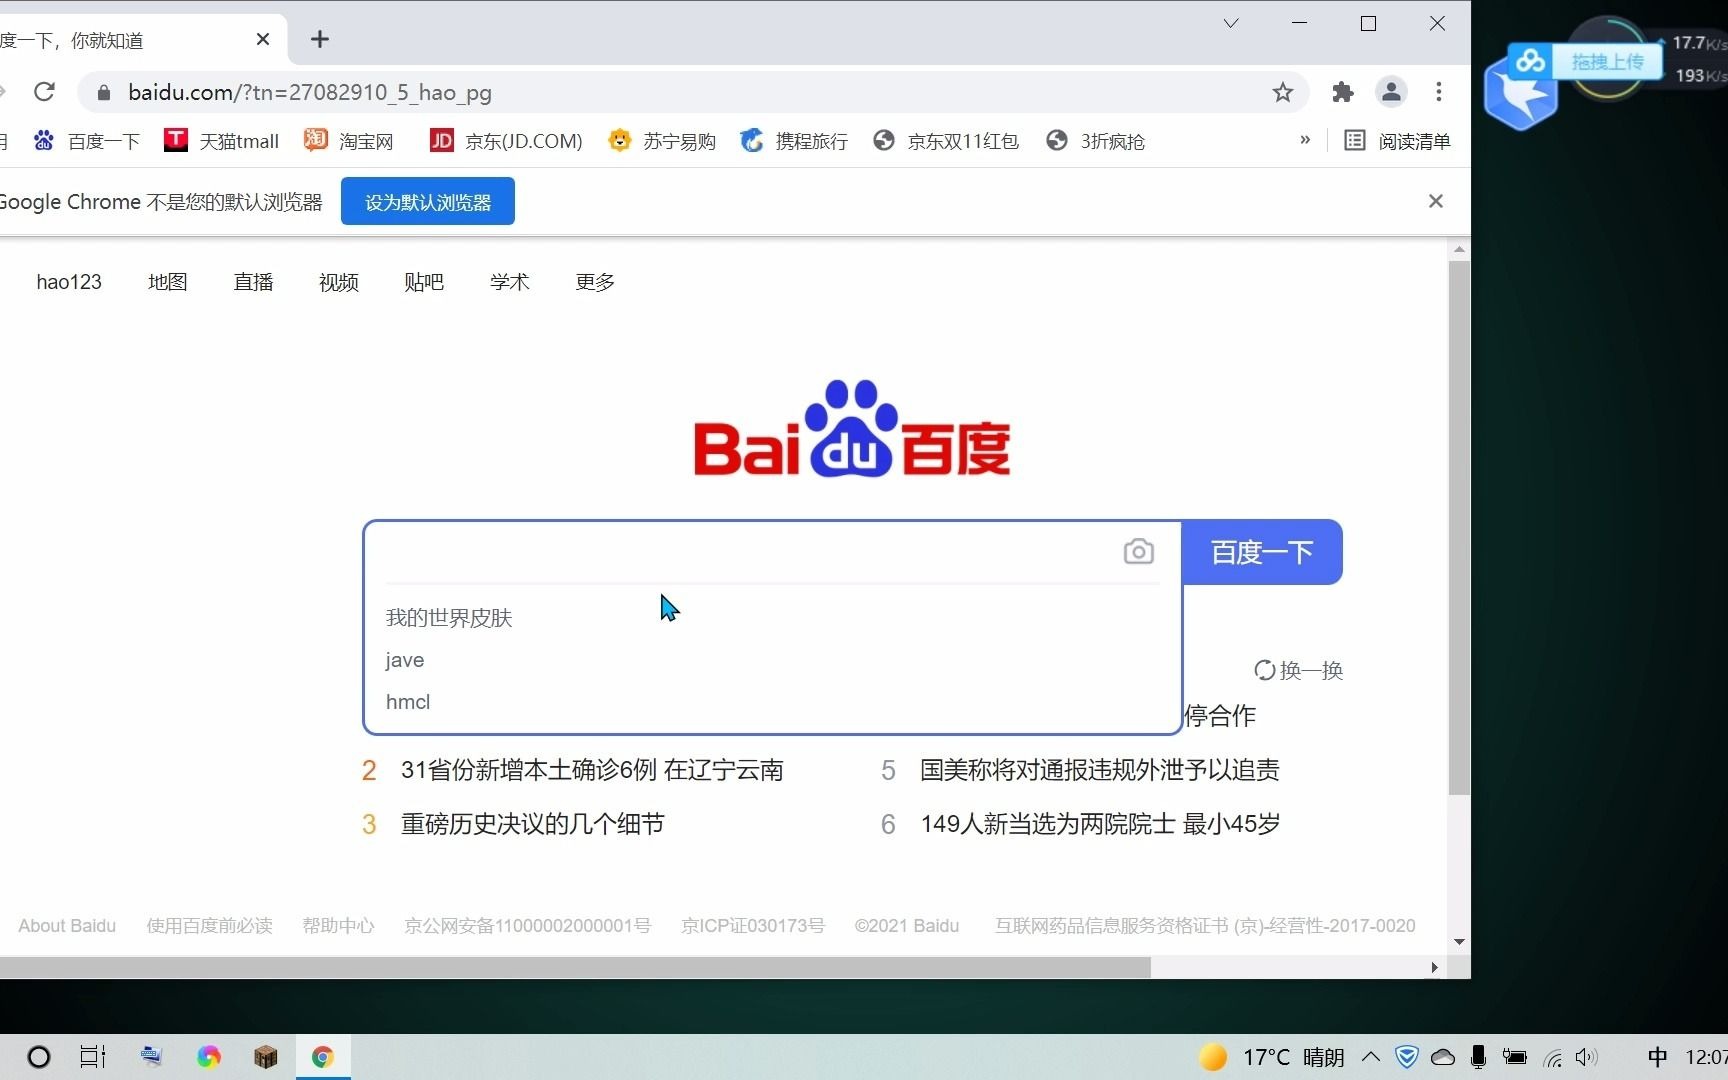Show hidden system tray icons
The height and width of the screenshot is (1080, 1728).
[1370, 1057]
